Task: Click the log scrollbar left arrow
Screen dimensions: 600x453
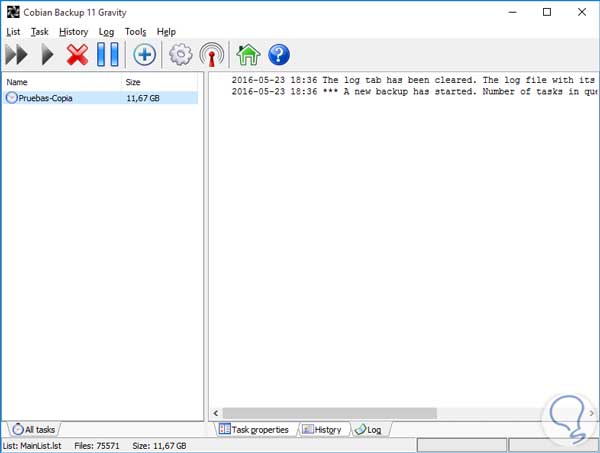Action: pos(216,413)
